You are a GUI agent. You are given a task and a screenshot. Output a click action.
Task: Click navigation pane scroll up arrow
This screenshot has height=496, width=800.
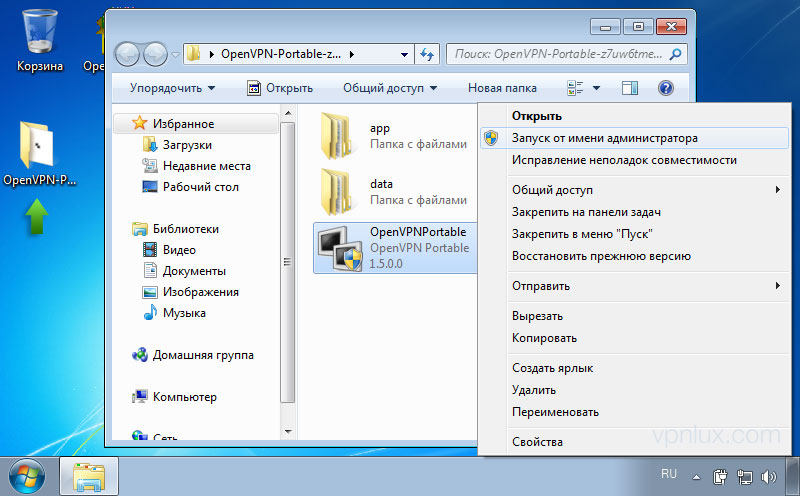tap(288, 113)
